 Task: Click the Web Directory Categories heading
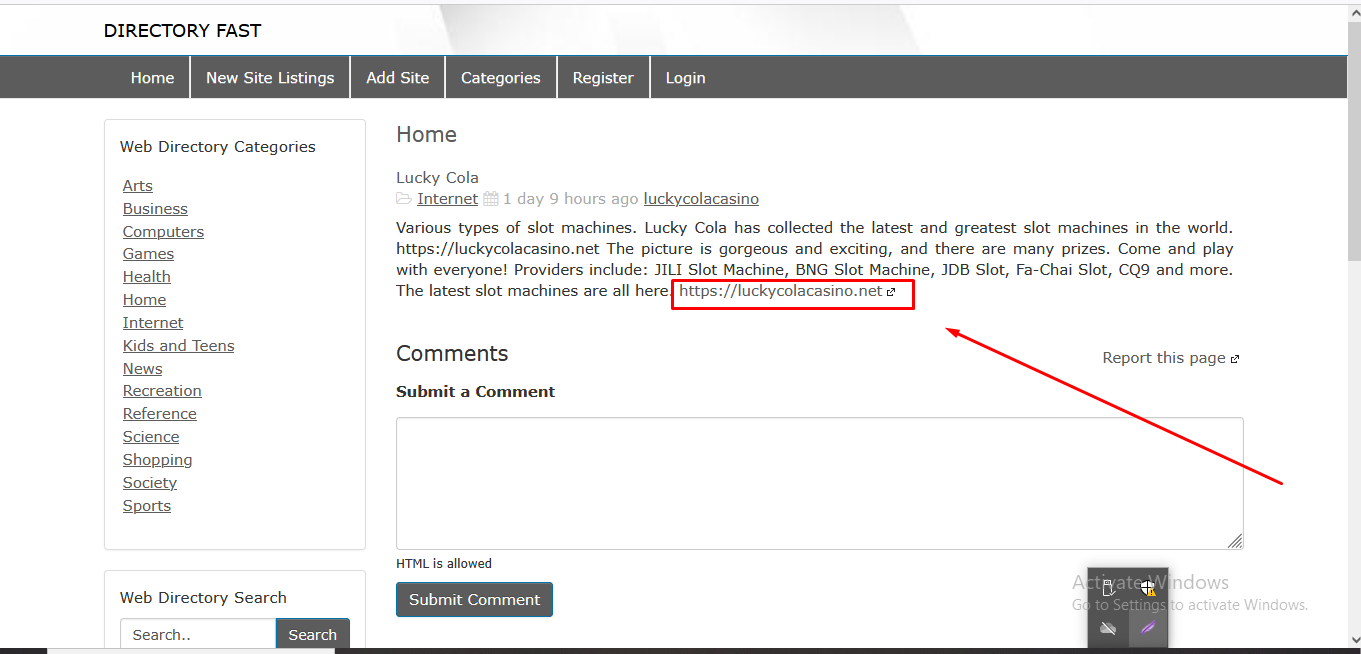point(218,147)
